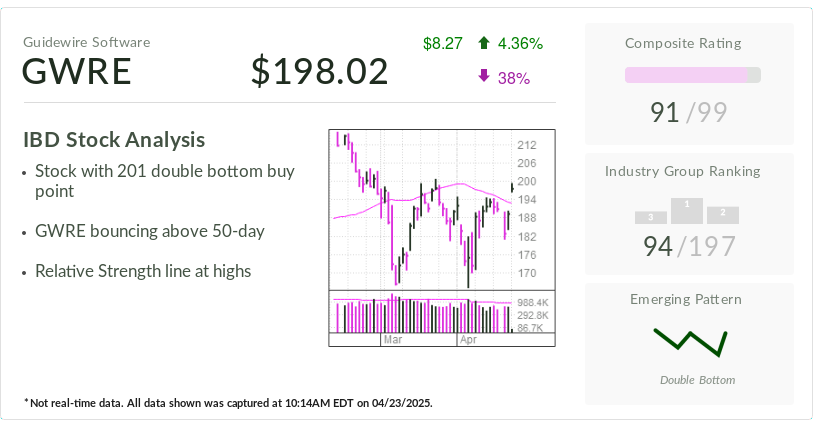
Task: Click the industry ranking podium icon
Action: 687,211
